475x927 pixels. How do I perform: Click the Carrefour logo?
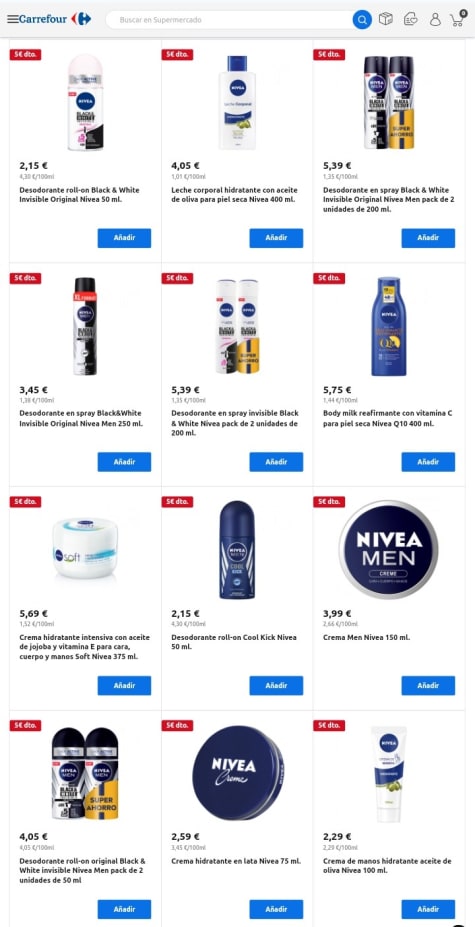click(x=55, y=19)
